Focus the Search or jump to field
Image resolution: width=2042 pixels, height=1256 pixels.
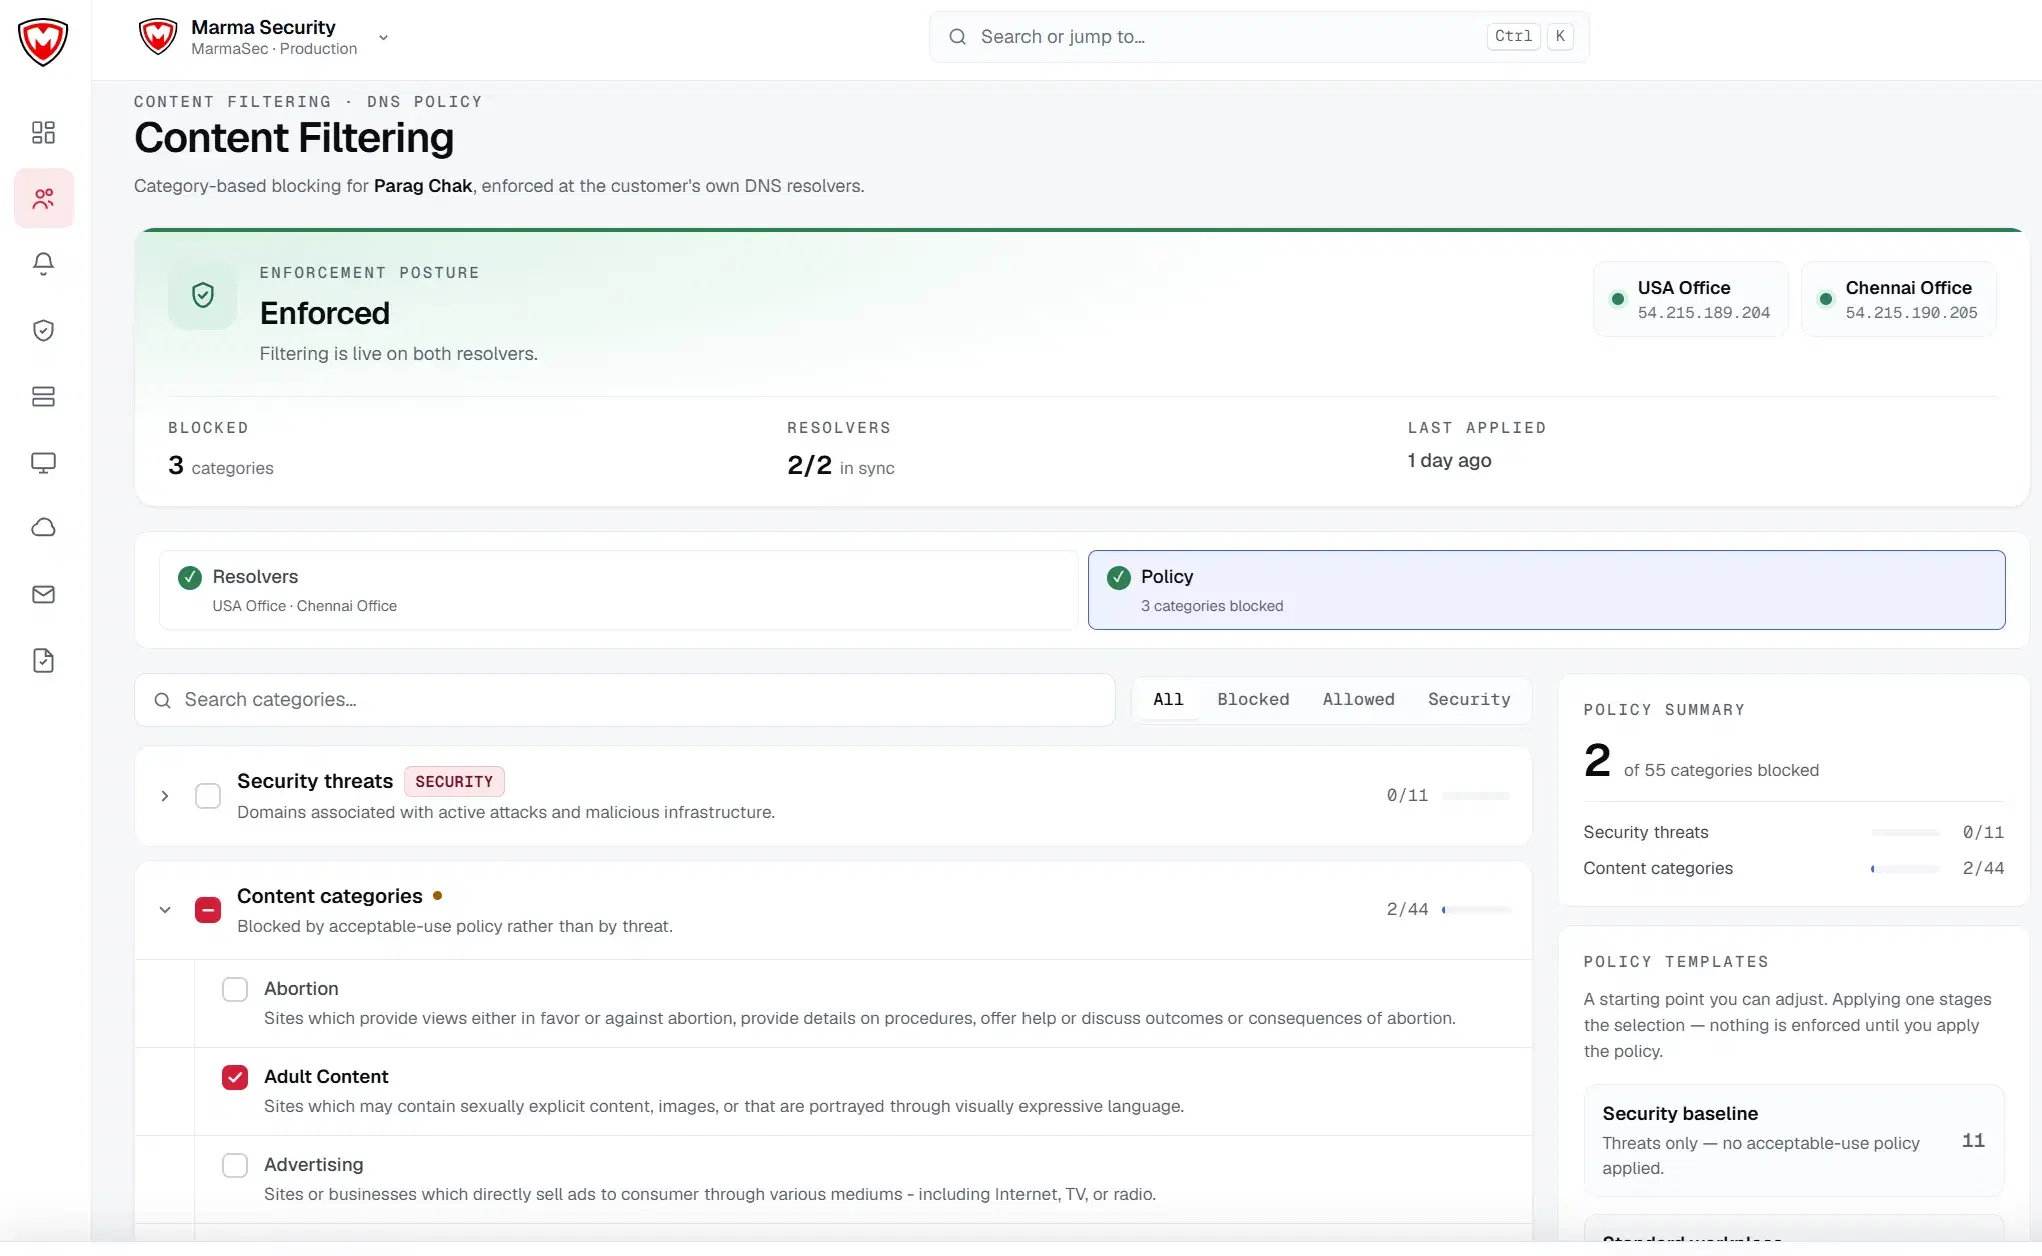pos(1259,37)
